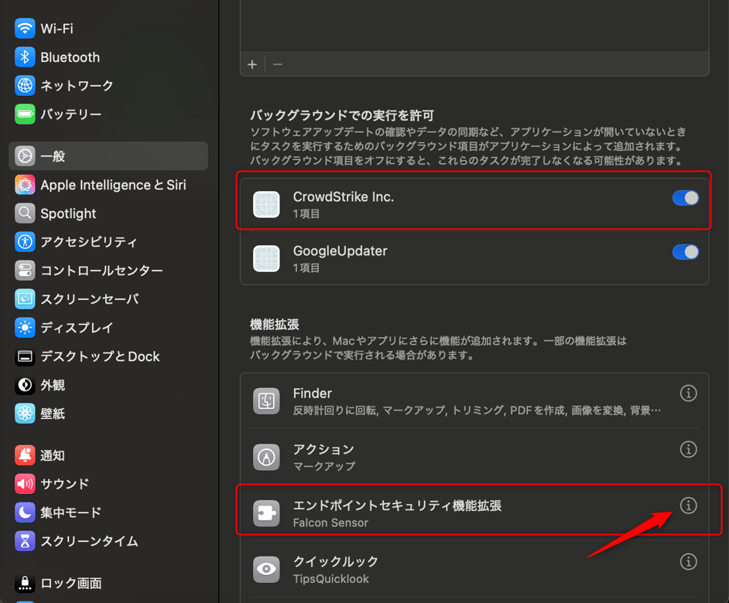Show info for アクション extension
Screen dimensions: 729x603
(x=688, y=450)
